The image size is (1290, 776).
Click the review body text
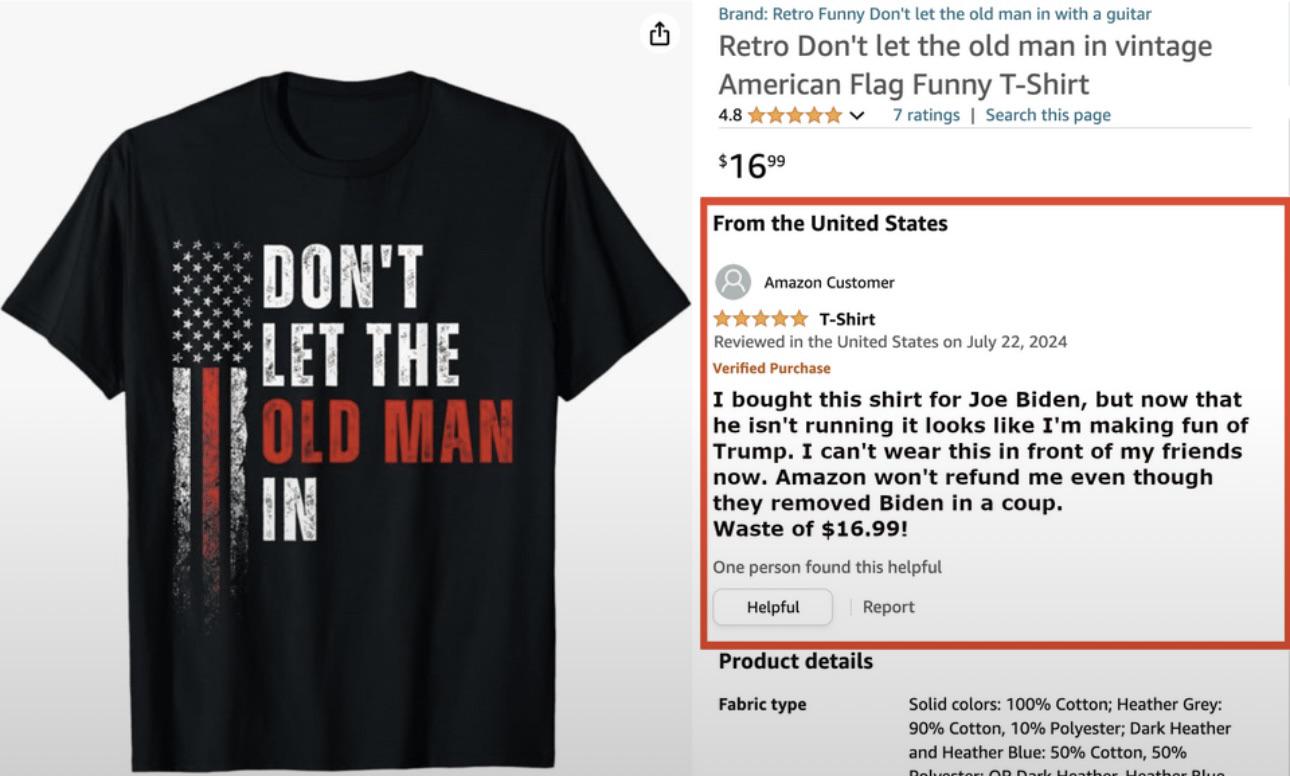click(980, 464)
